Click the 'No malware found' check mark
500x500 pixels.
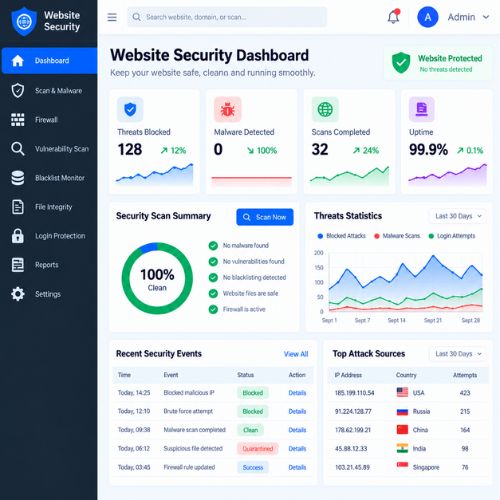[x=213, y=246]
